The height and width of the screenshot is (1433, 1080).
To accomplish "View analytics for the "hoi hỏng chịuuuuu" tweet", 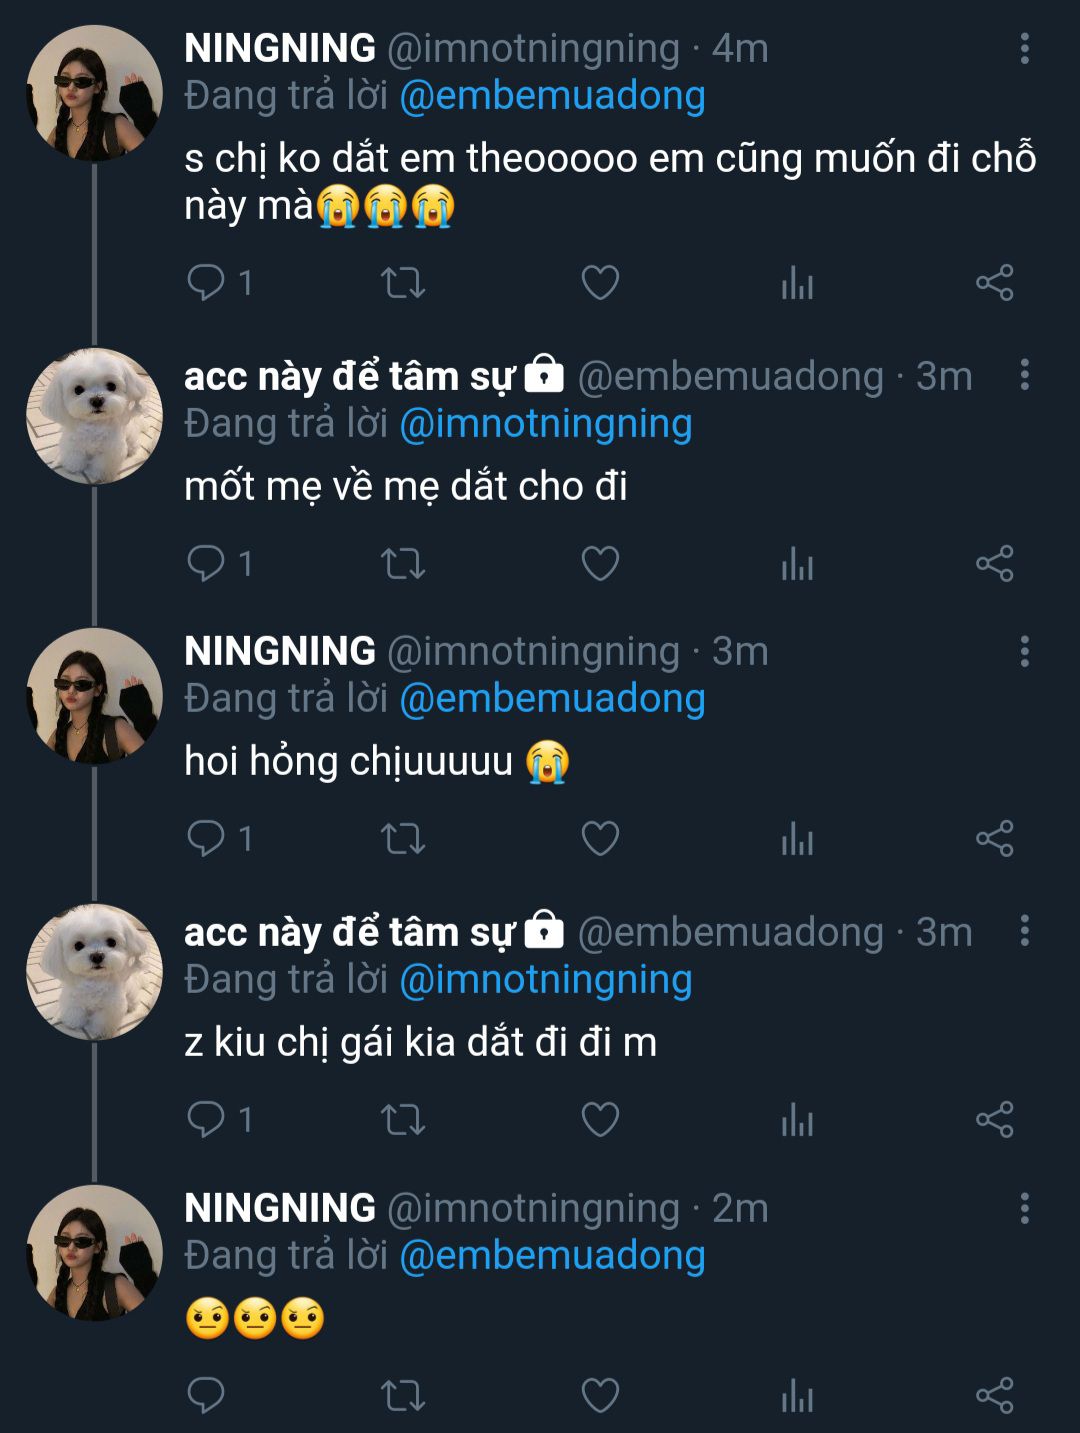I will coord(797,838).
